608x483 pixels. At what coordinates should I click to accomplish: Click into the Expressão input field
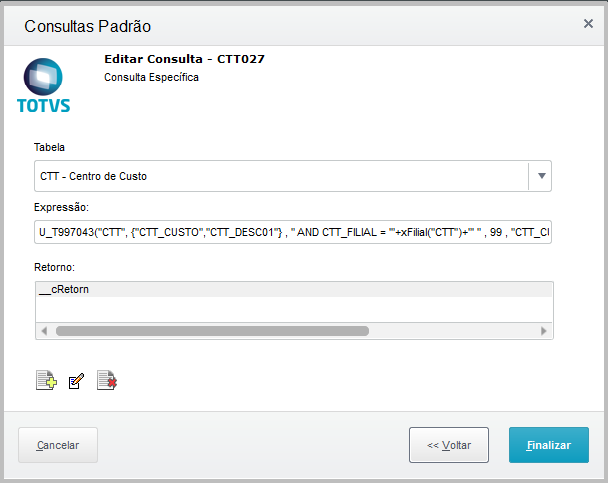point(292,234)
